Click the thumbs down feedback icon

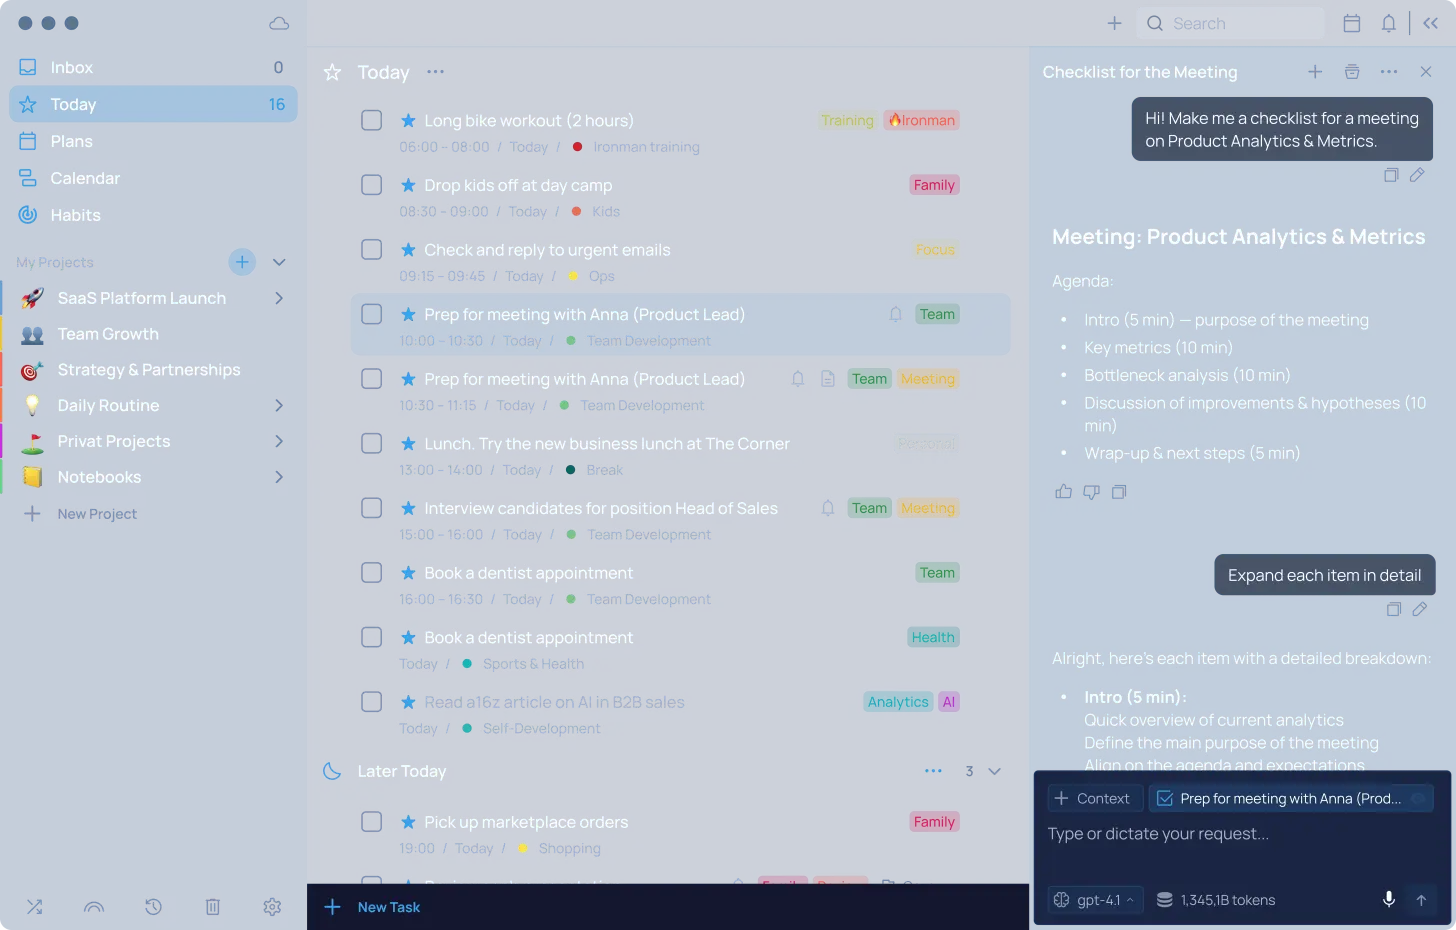pyautogui.click(x=1091, y=492)
